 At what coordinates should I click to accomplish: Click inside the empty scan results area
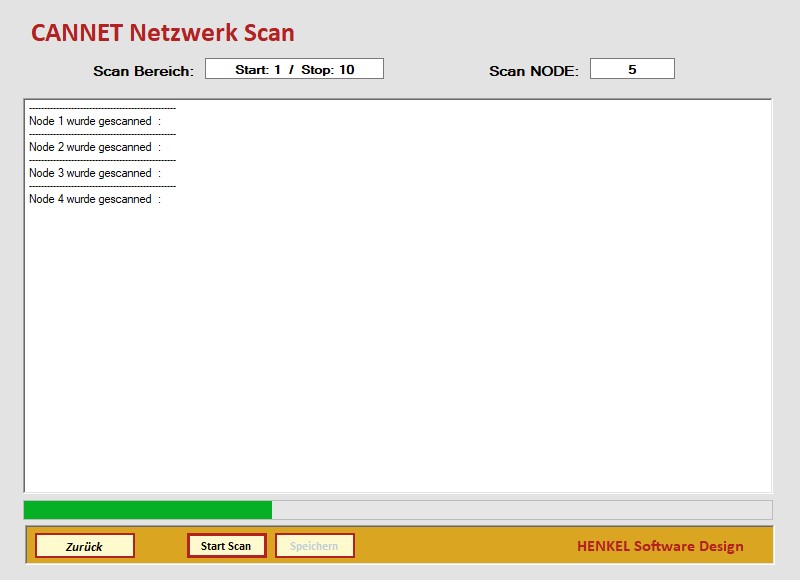[400, 350]
